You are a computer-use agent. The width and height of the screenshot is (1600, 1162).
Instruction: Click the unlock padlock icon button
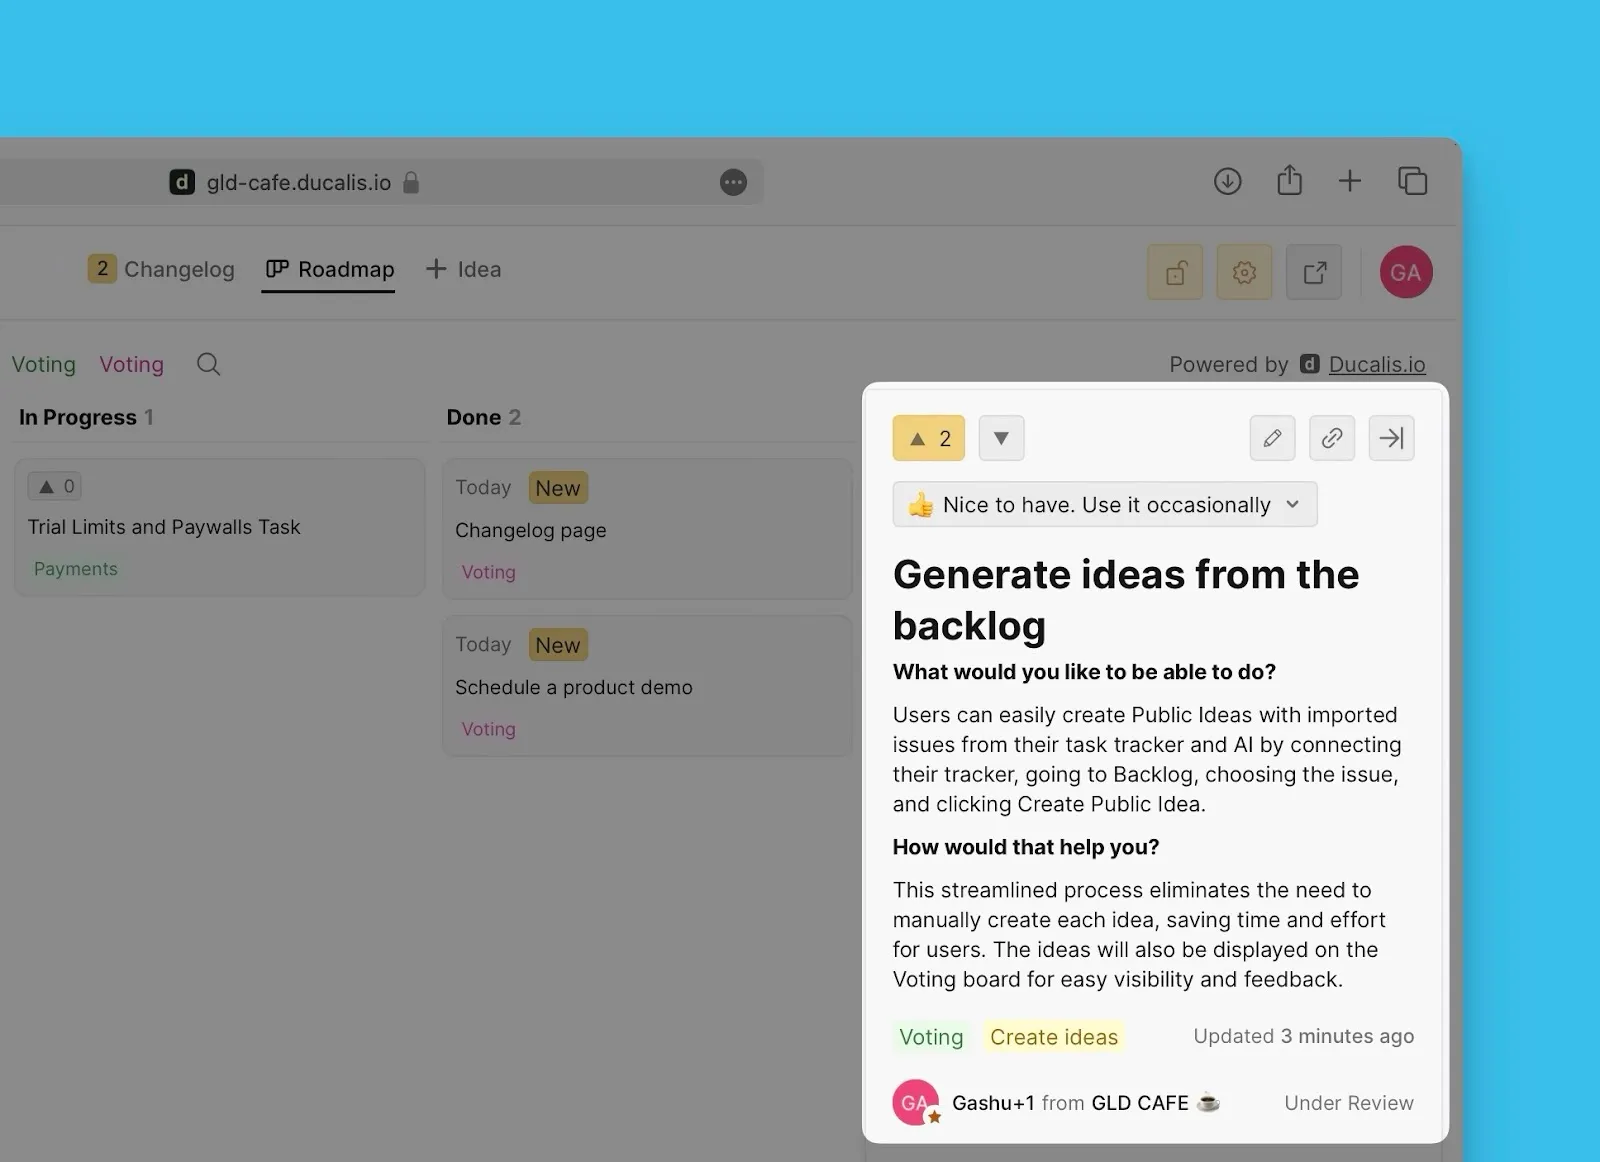[x=1175, y=272]
